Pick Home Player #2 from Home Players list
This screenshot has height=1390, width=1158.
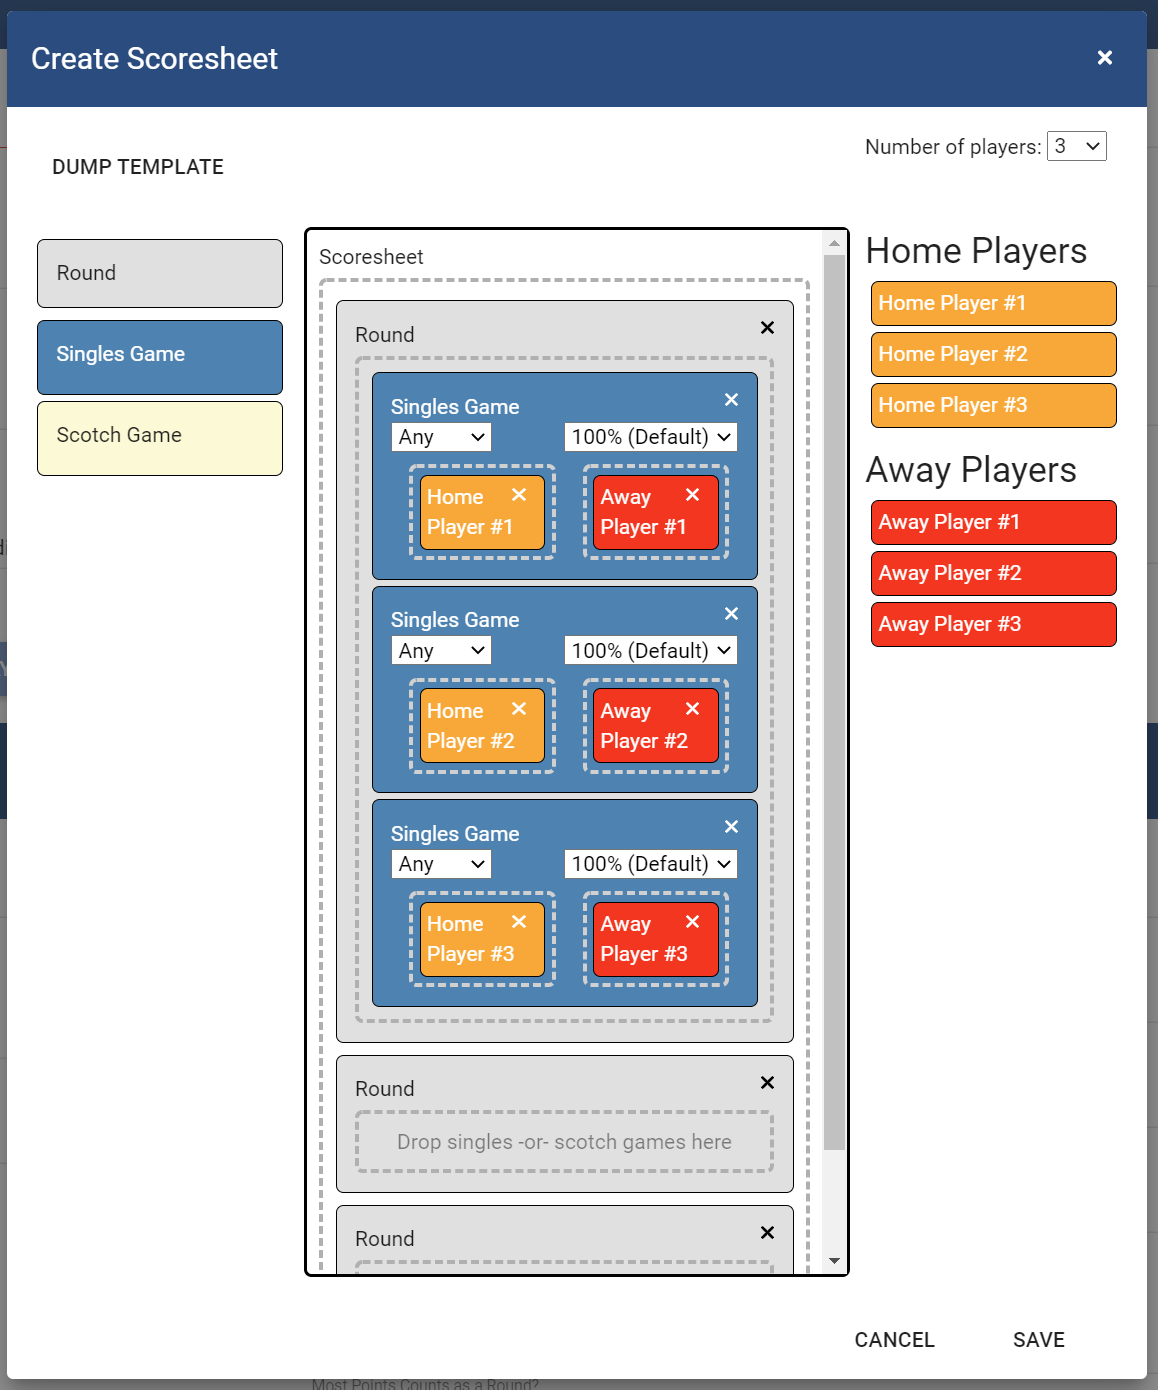click(993, 354)
